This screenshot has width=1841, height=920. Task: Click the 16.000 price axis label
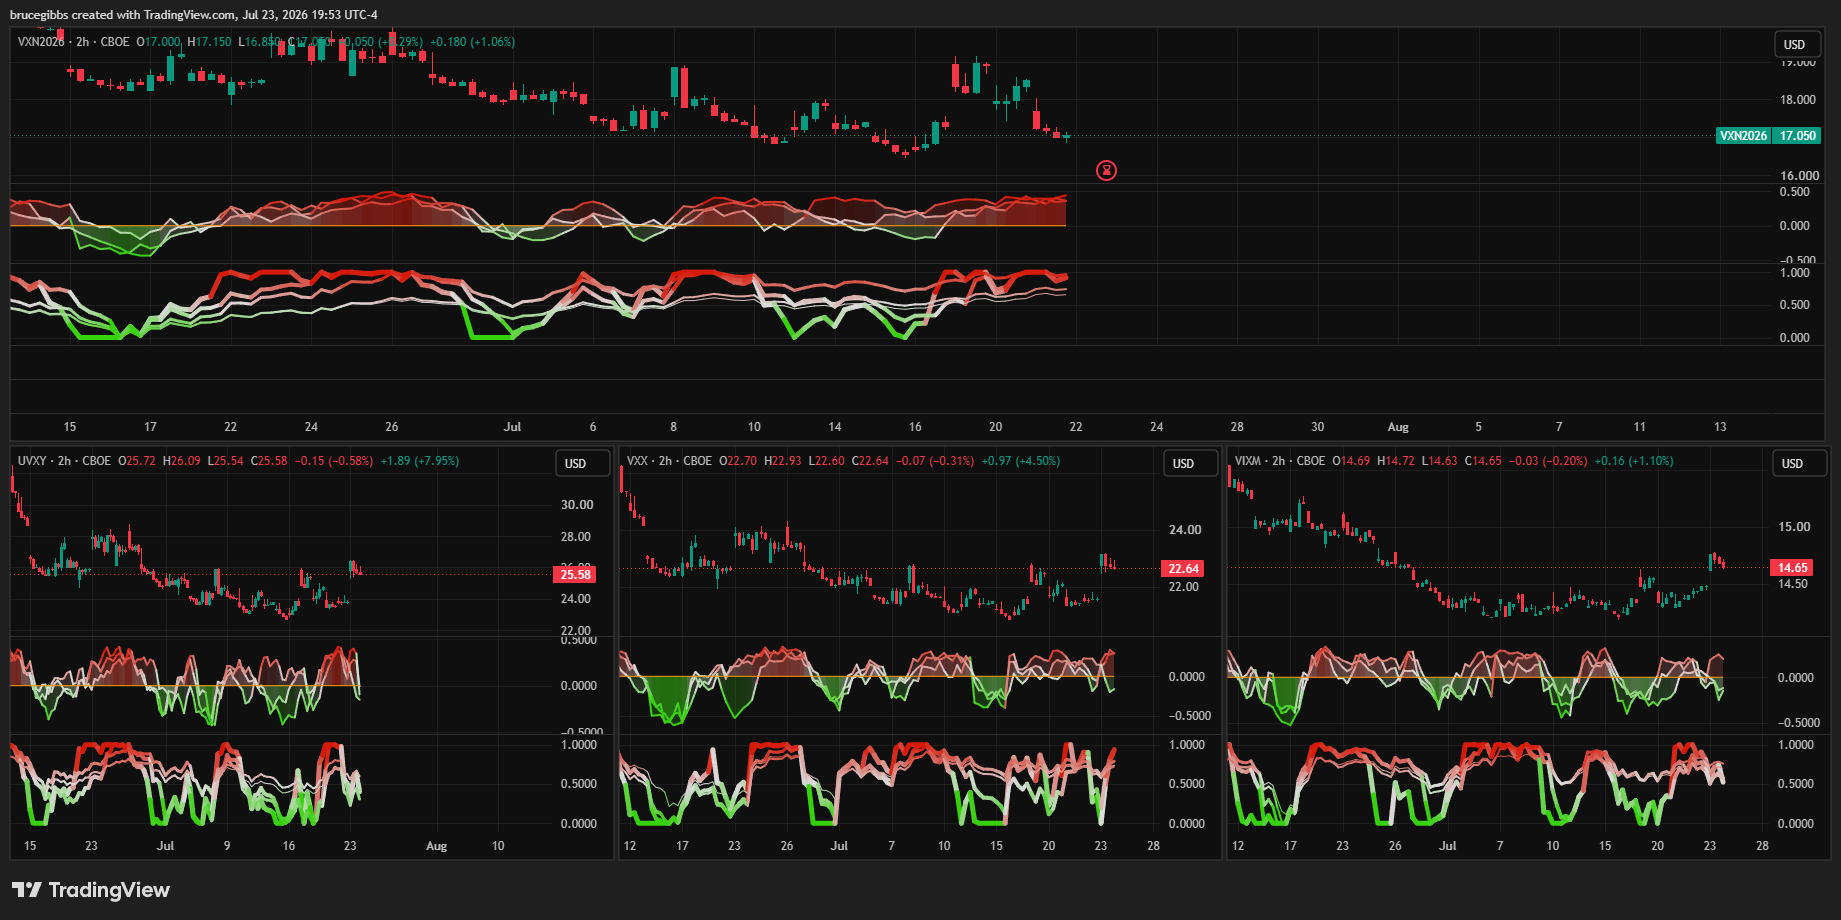[x=1798, y=176]
